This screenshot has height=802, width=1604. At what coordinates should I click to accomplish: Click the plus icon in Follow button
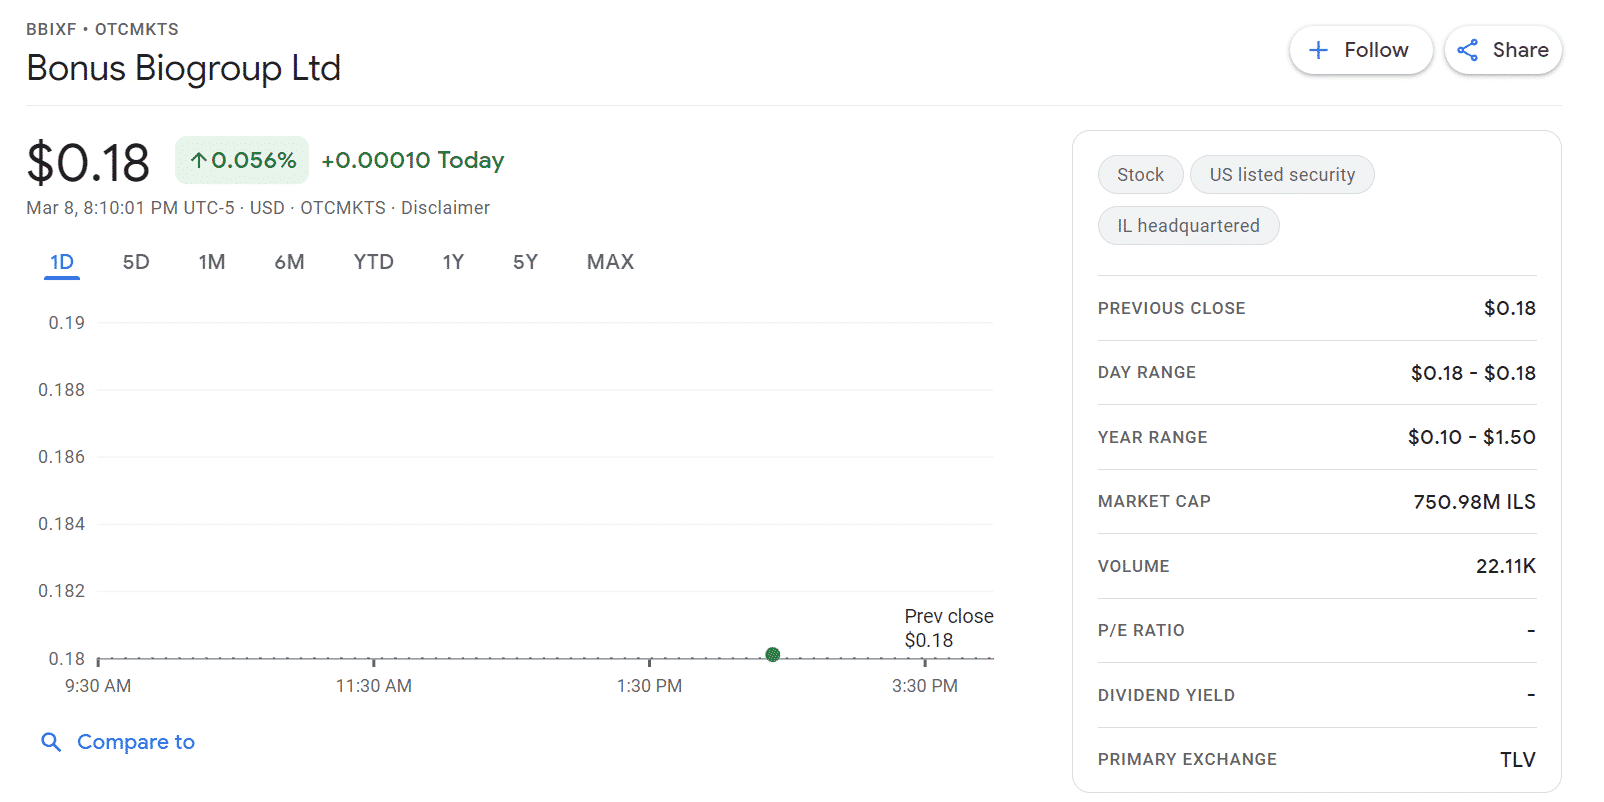(1319, 50)
